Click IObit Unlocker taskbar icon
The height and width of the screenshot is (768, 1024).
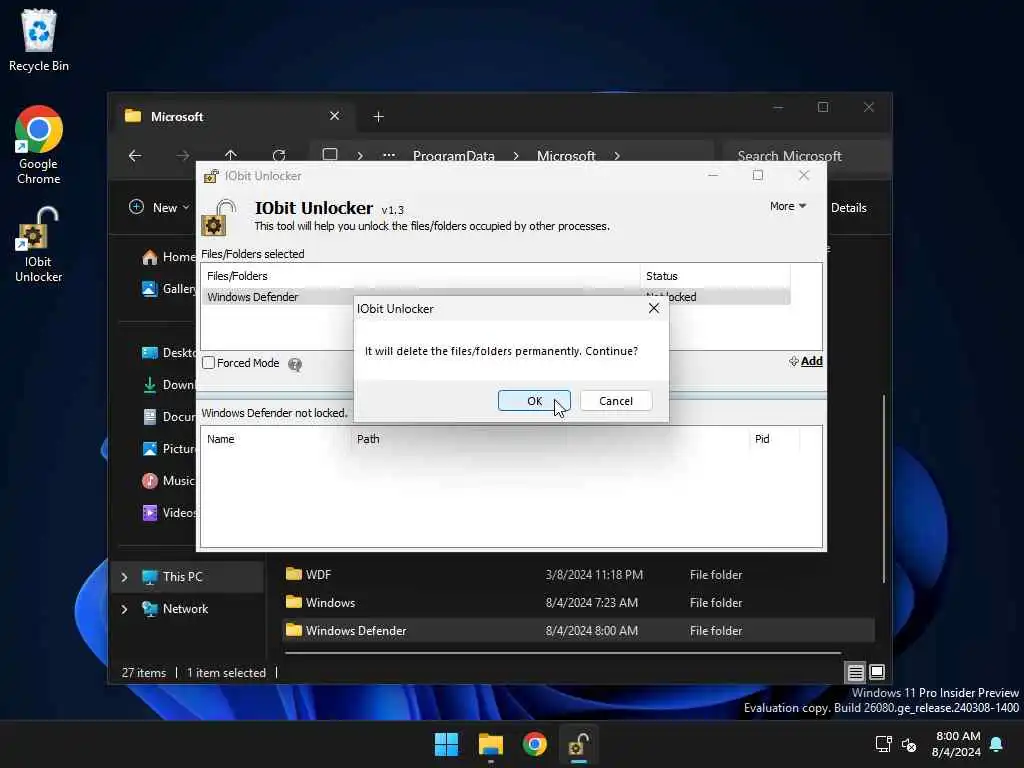pos(578,744)
